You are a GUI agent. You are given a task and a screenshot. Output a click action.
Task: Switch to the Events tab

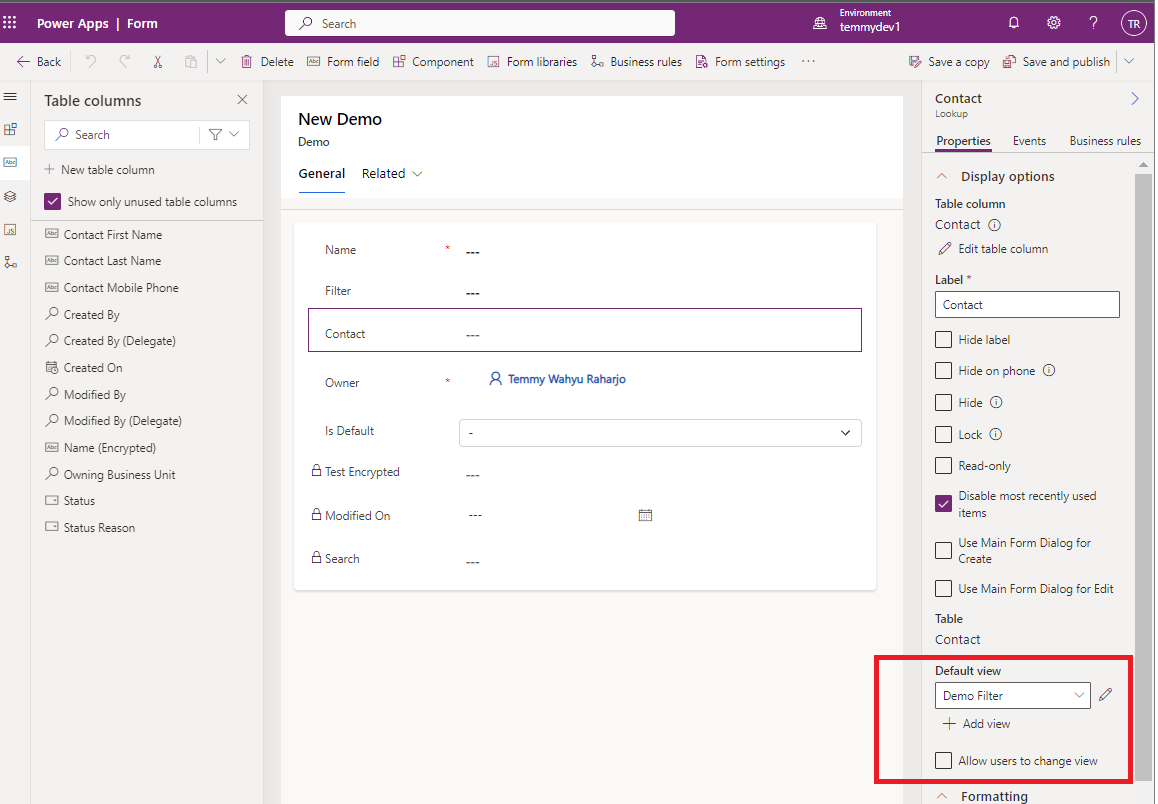(x=1029, y=141)
